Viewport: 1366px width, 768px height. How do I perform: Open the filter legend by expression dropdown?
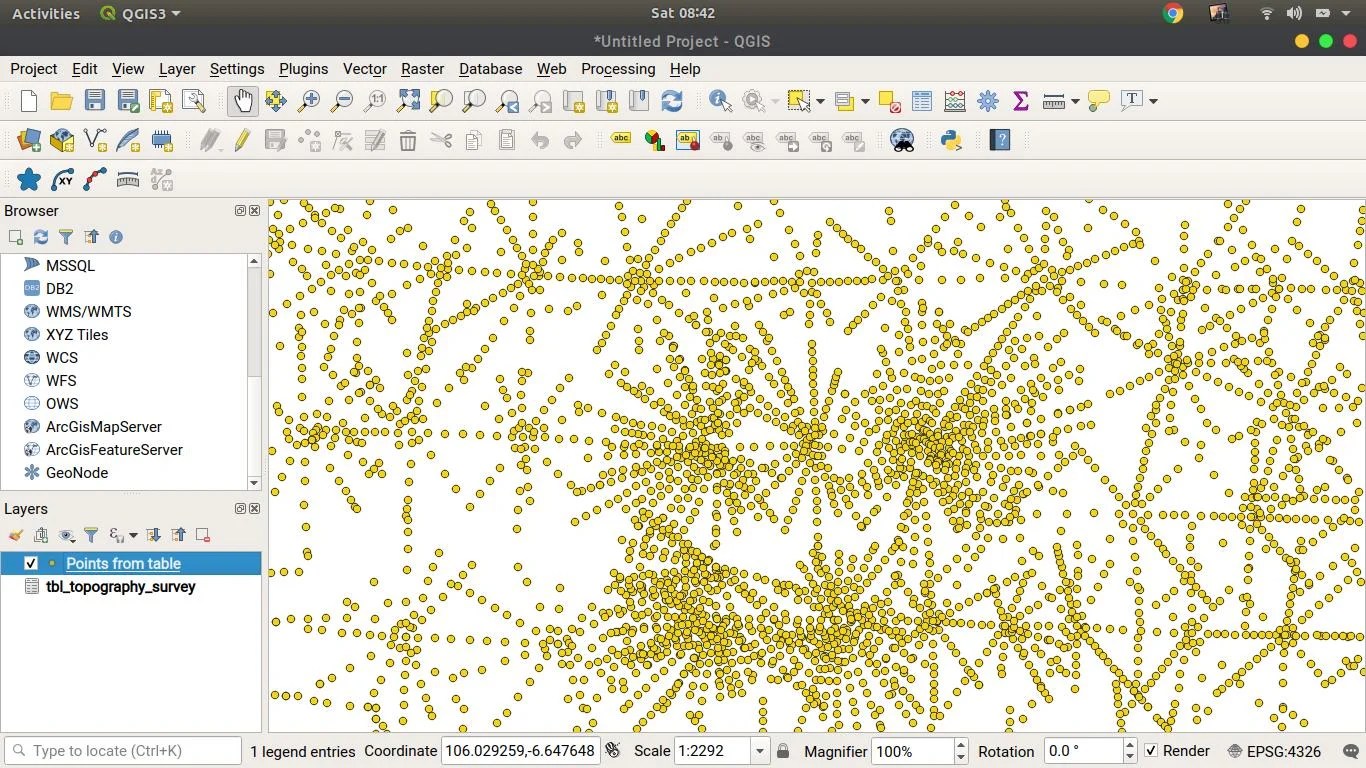pyautogui.click(x=133, y=536)
